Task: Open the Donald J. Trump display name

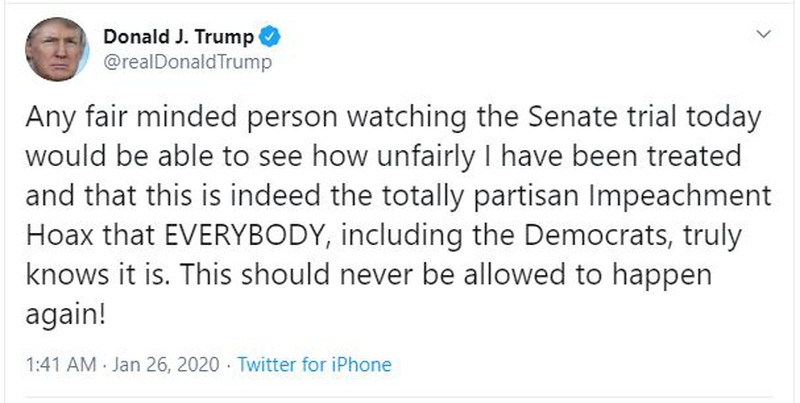Action: point(179,38)
